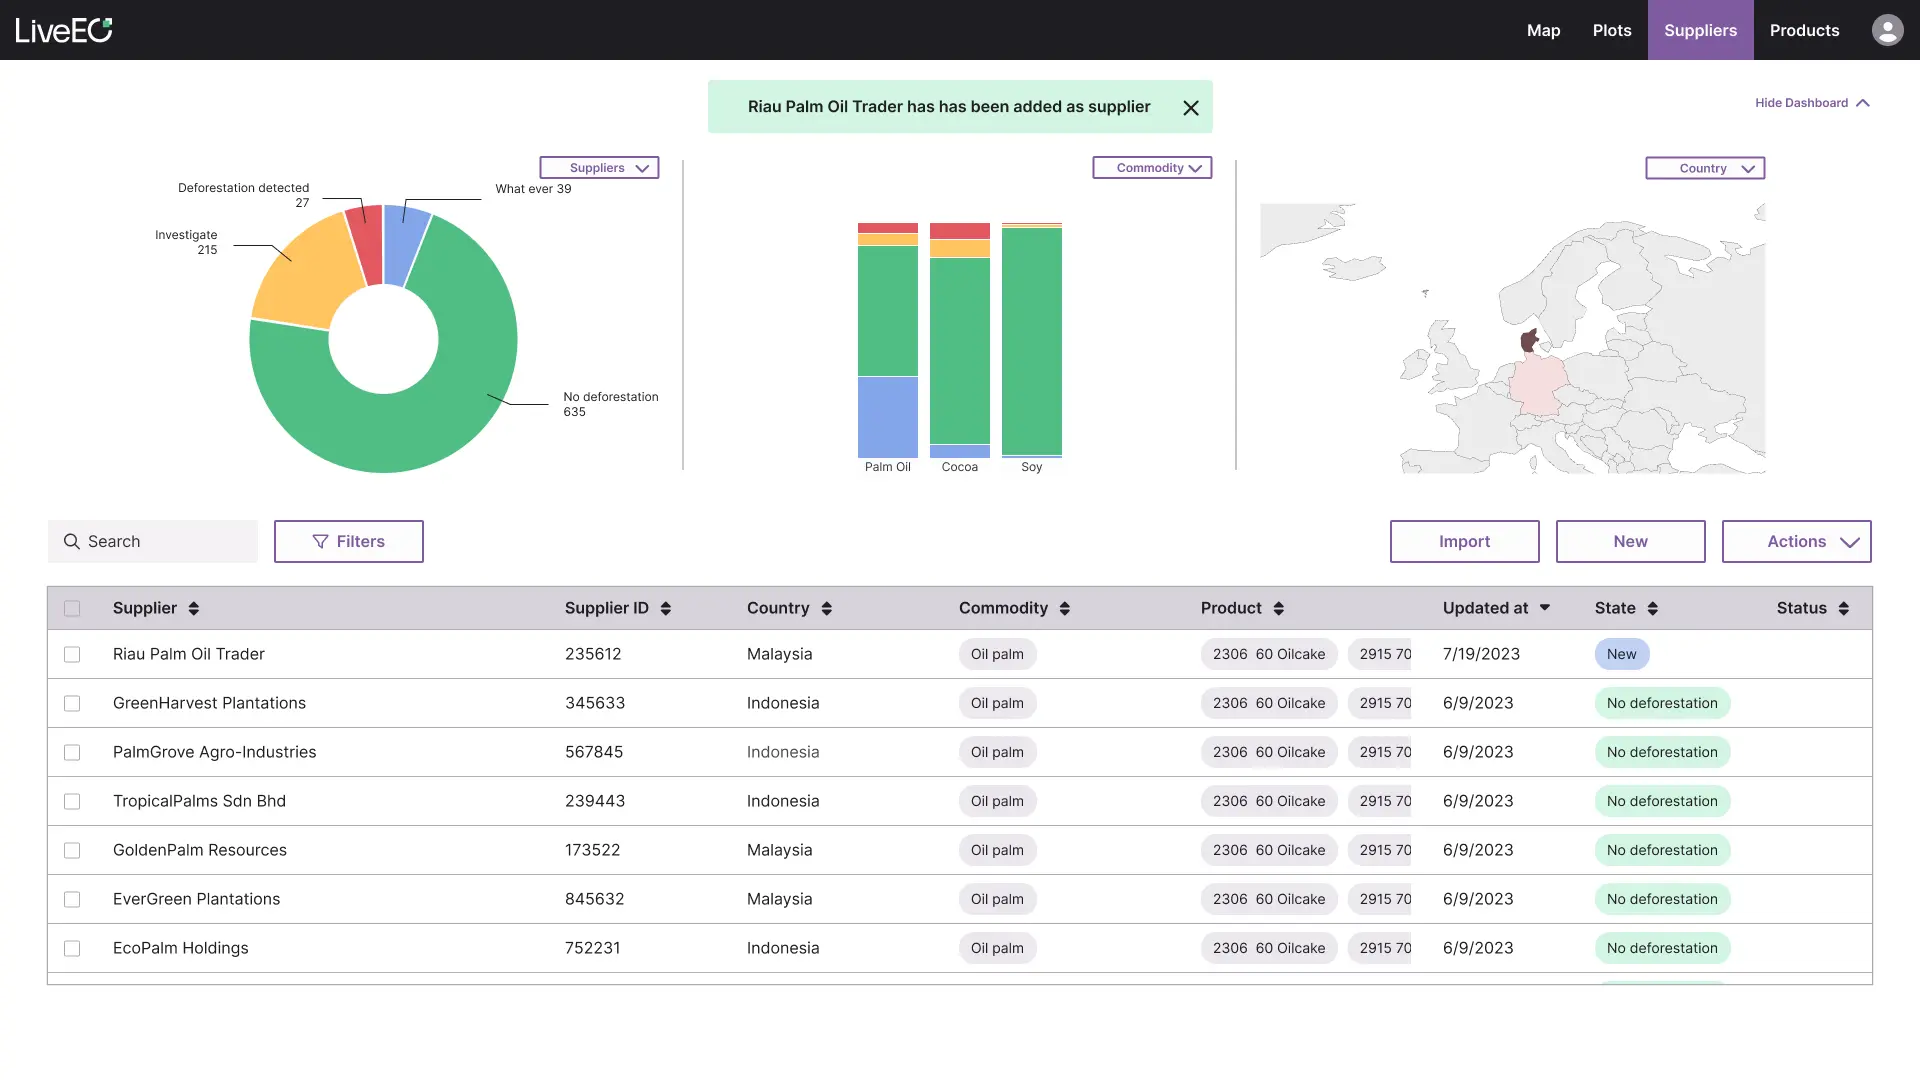Collapse dashboard via Hide Dashboard link
1920x1080 pixels.
point(1812,103)
